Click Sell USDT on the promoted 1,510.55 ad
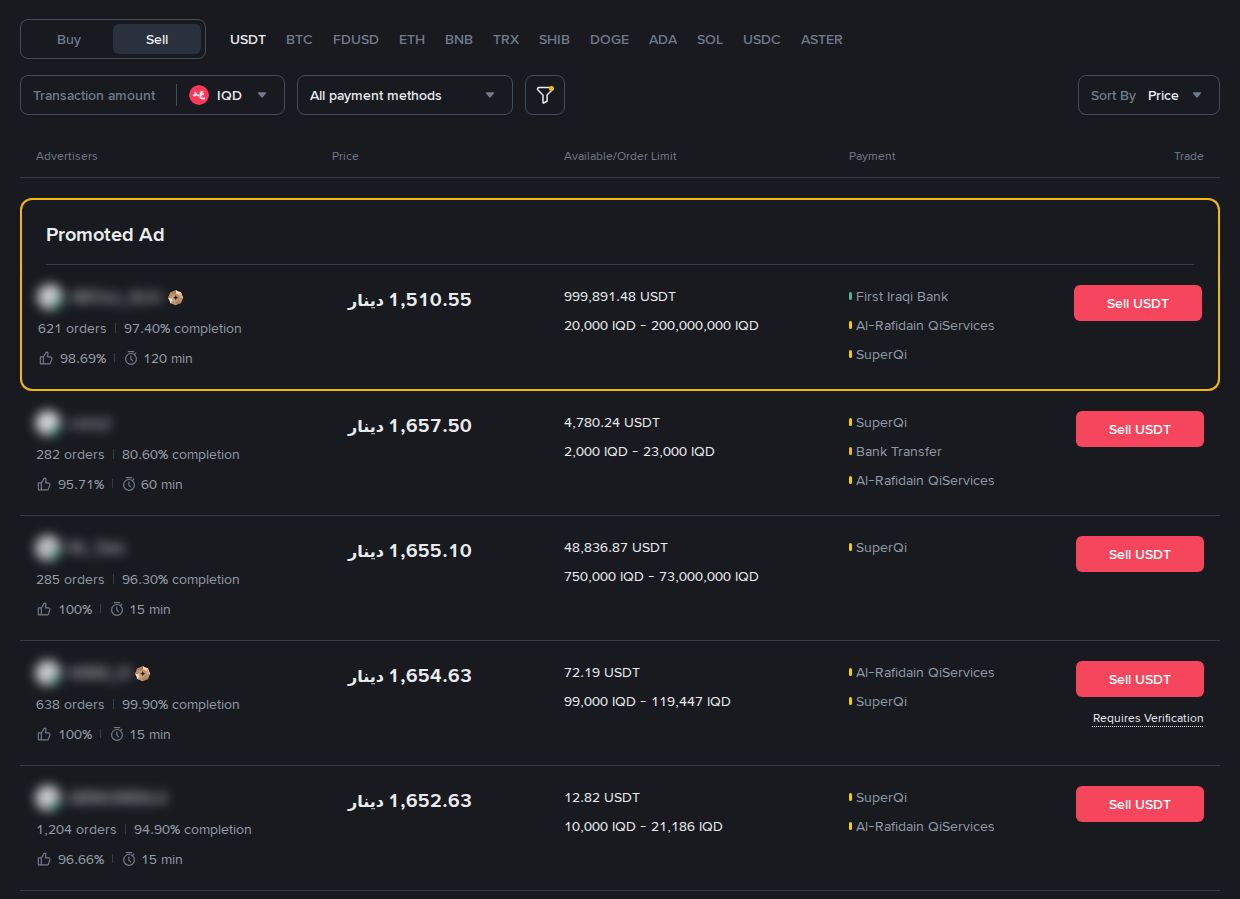 pos(1138,303)
